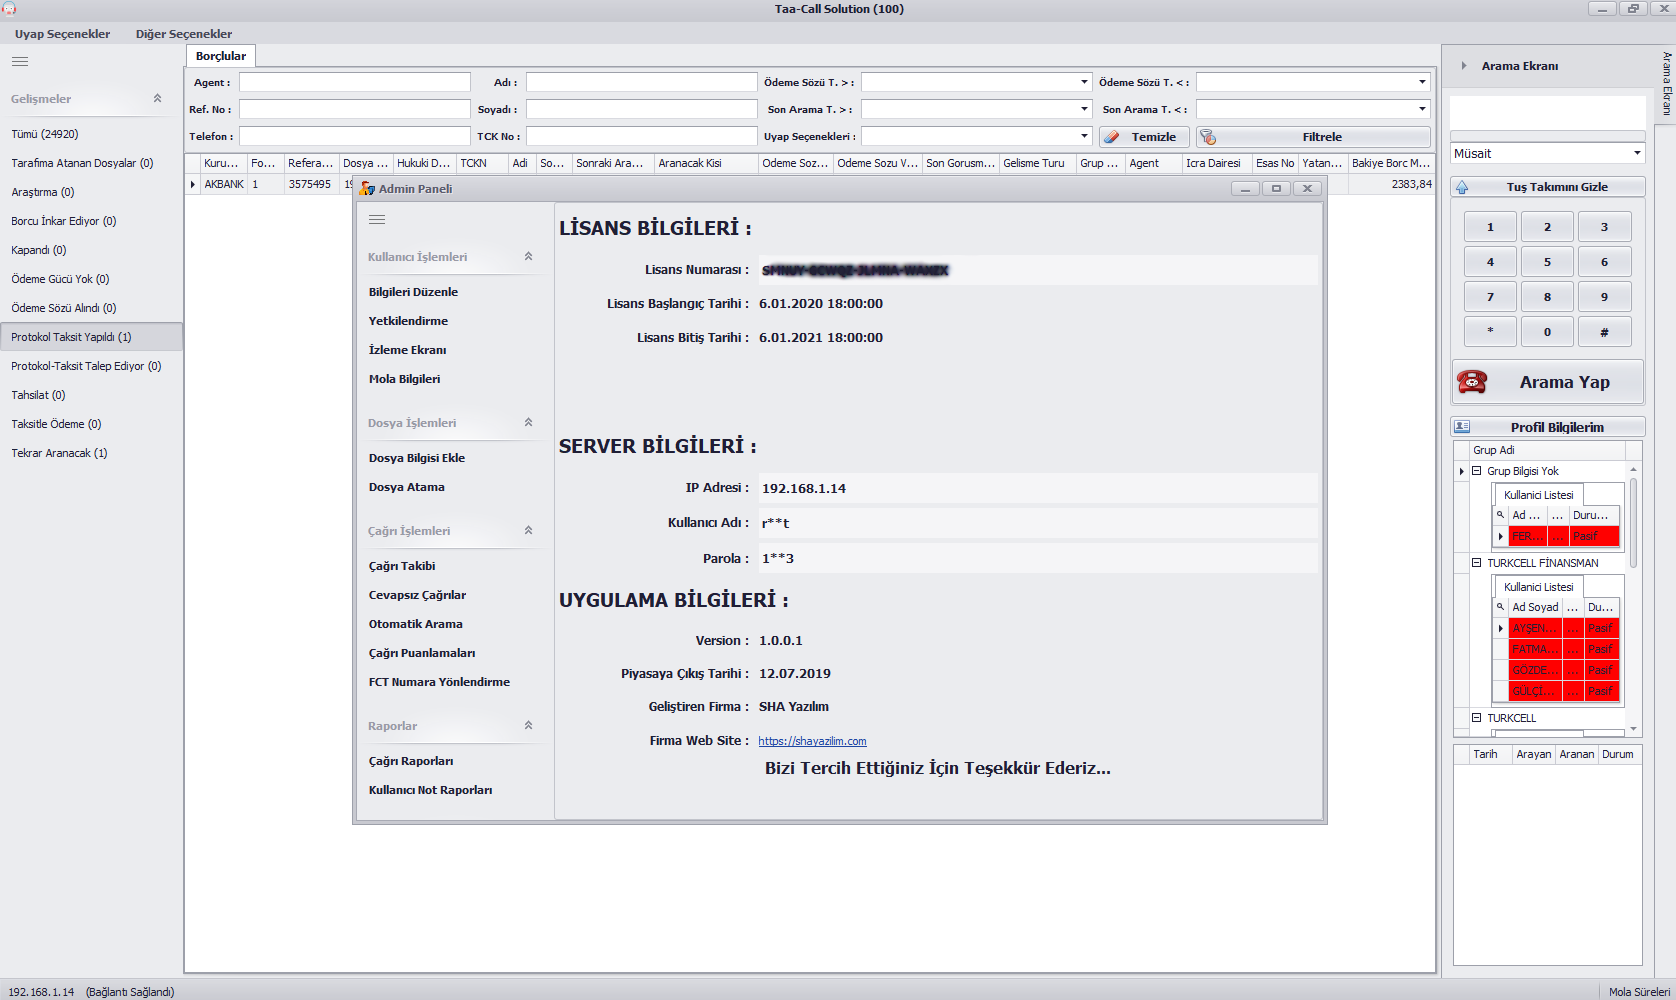Open the Uyap Seçenekleri filter dropdown
This screenshot has width=1676, height=1000.
[x=1084, y=136]
